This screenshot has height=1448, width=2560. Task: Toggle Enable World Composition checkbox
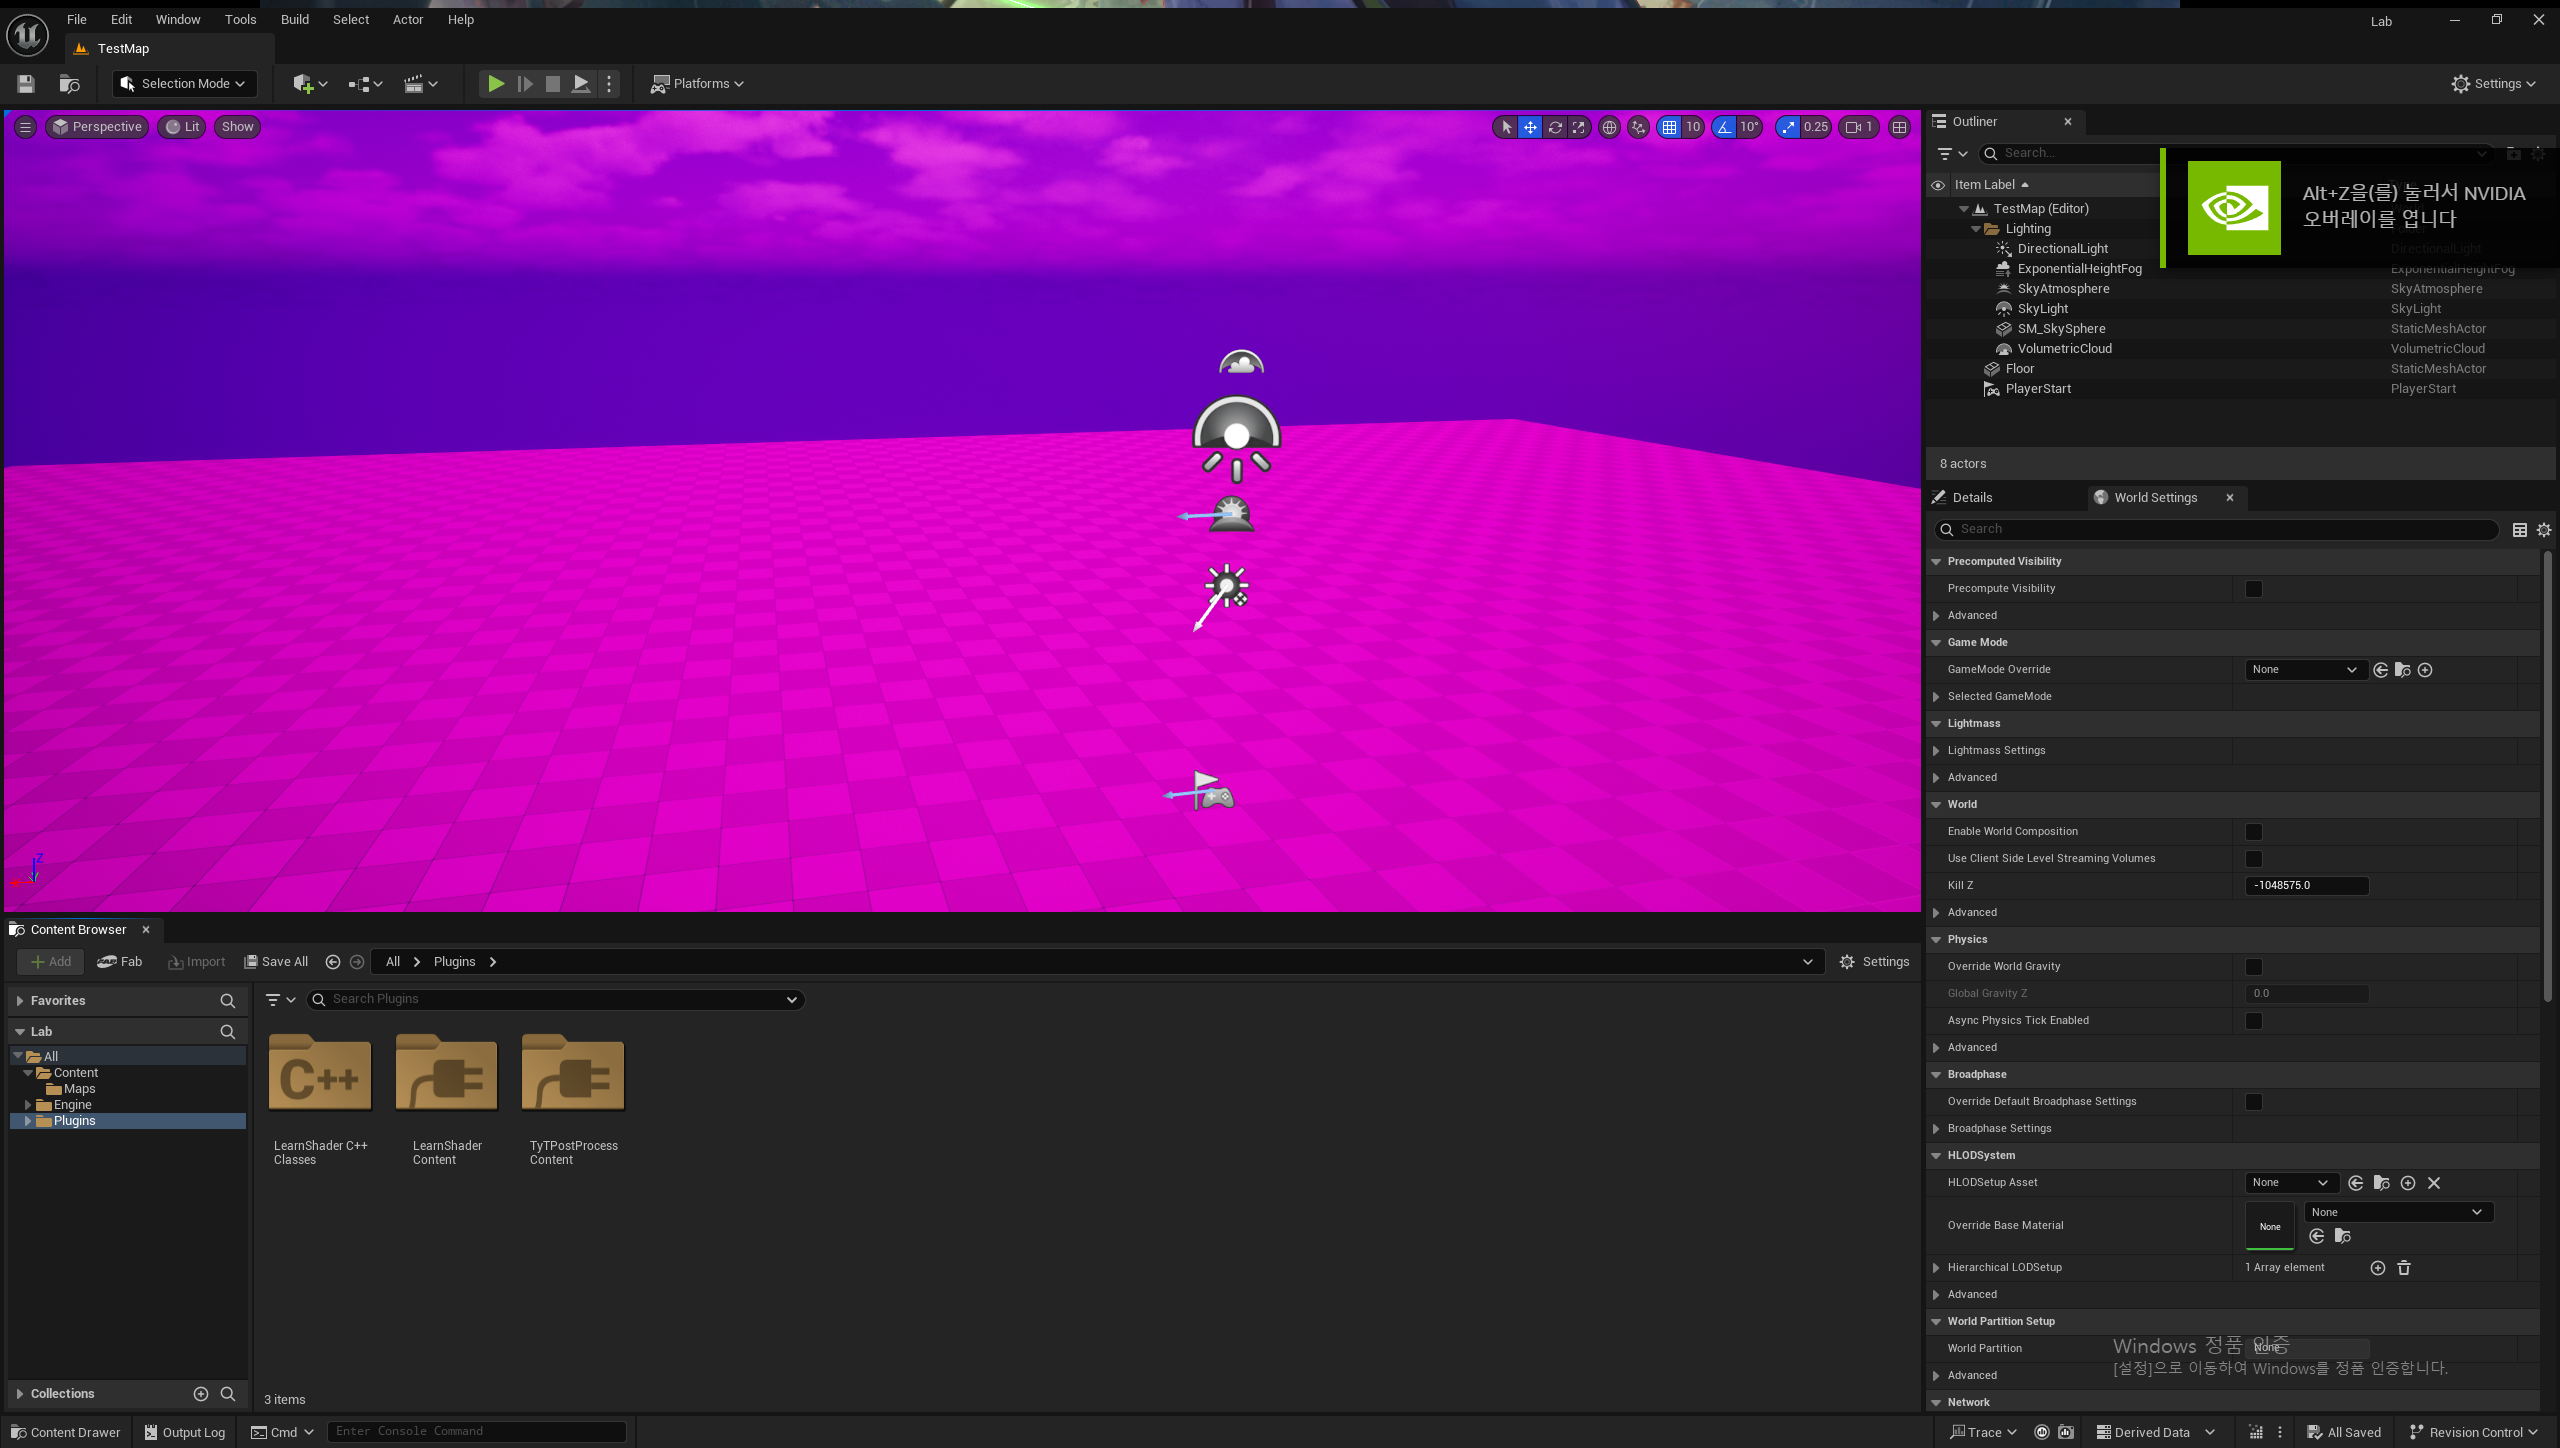coord(2253,831)
